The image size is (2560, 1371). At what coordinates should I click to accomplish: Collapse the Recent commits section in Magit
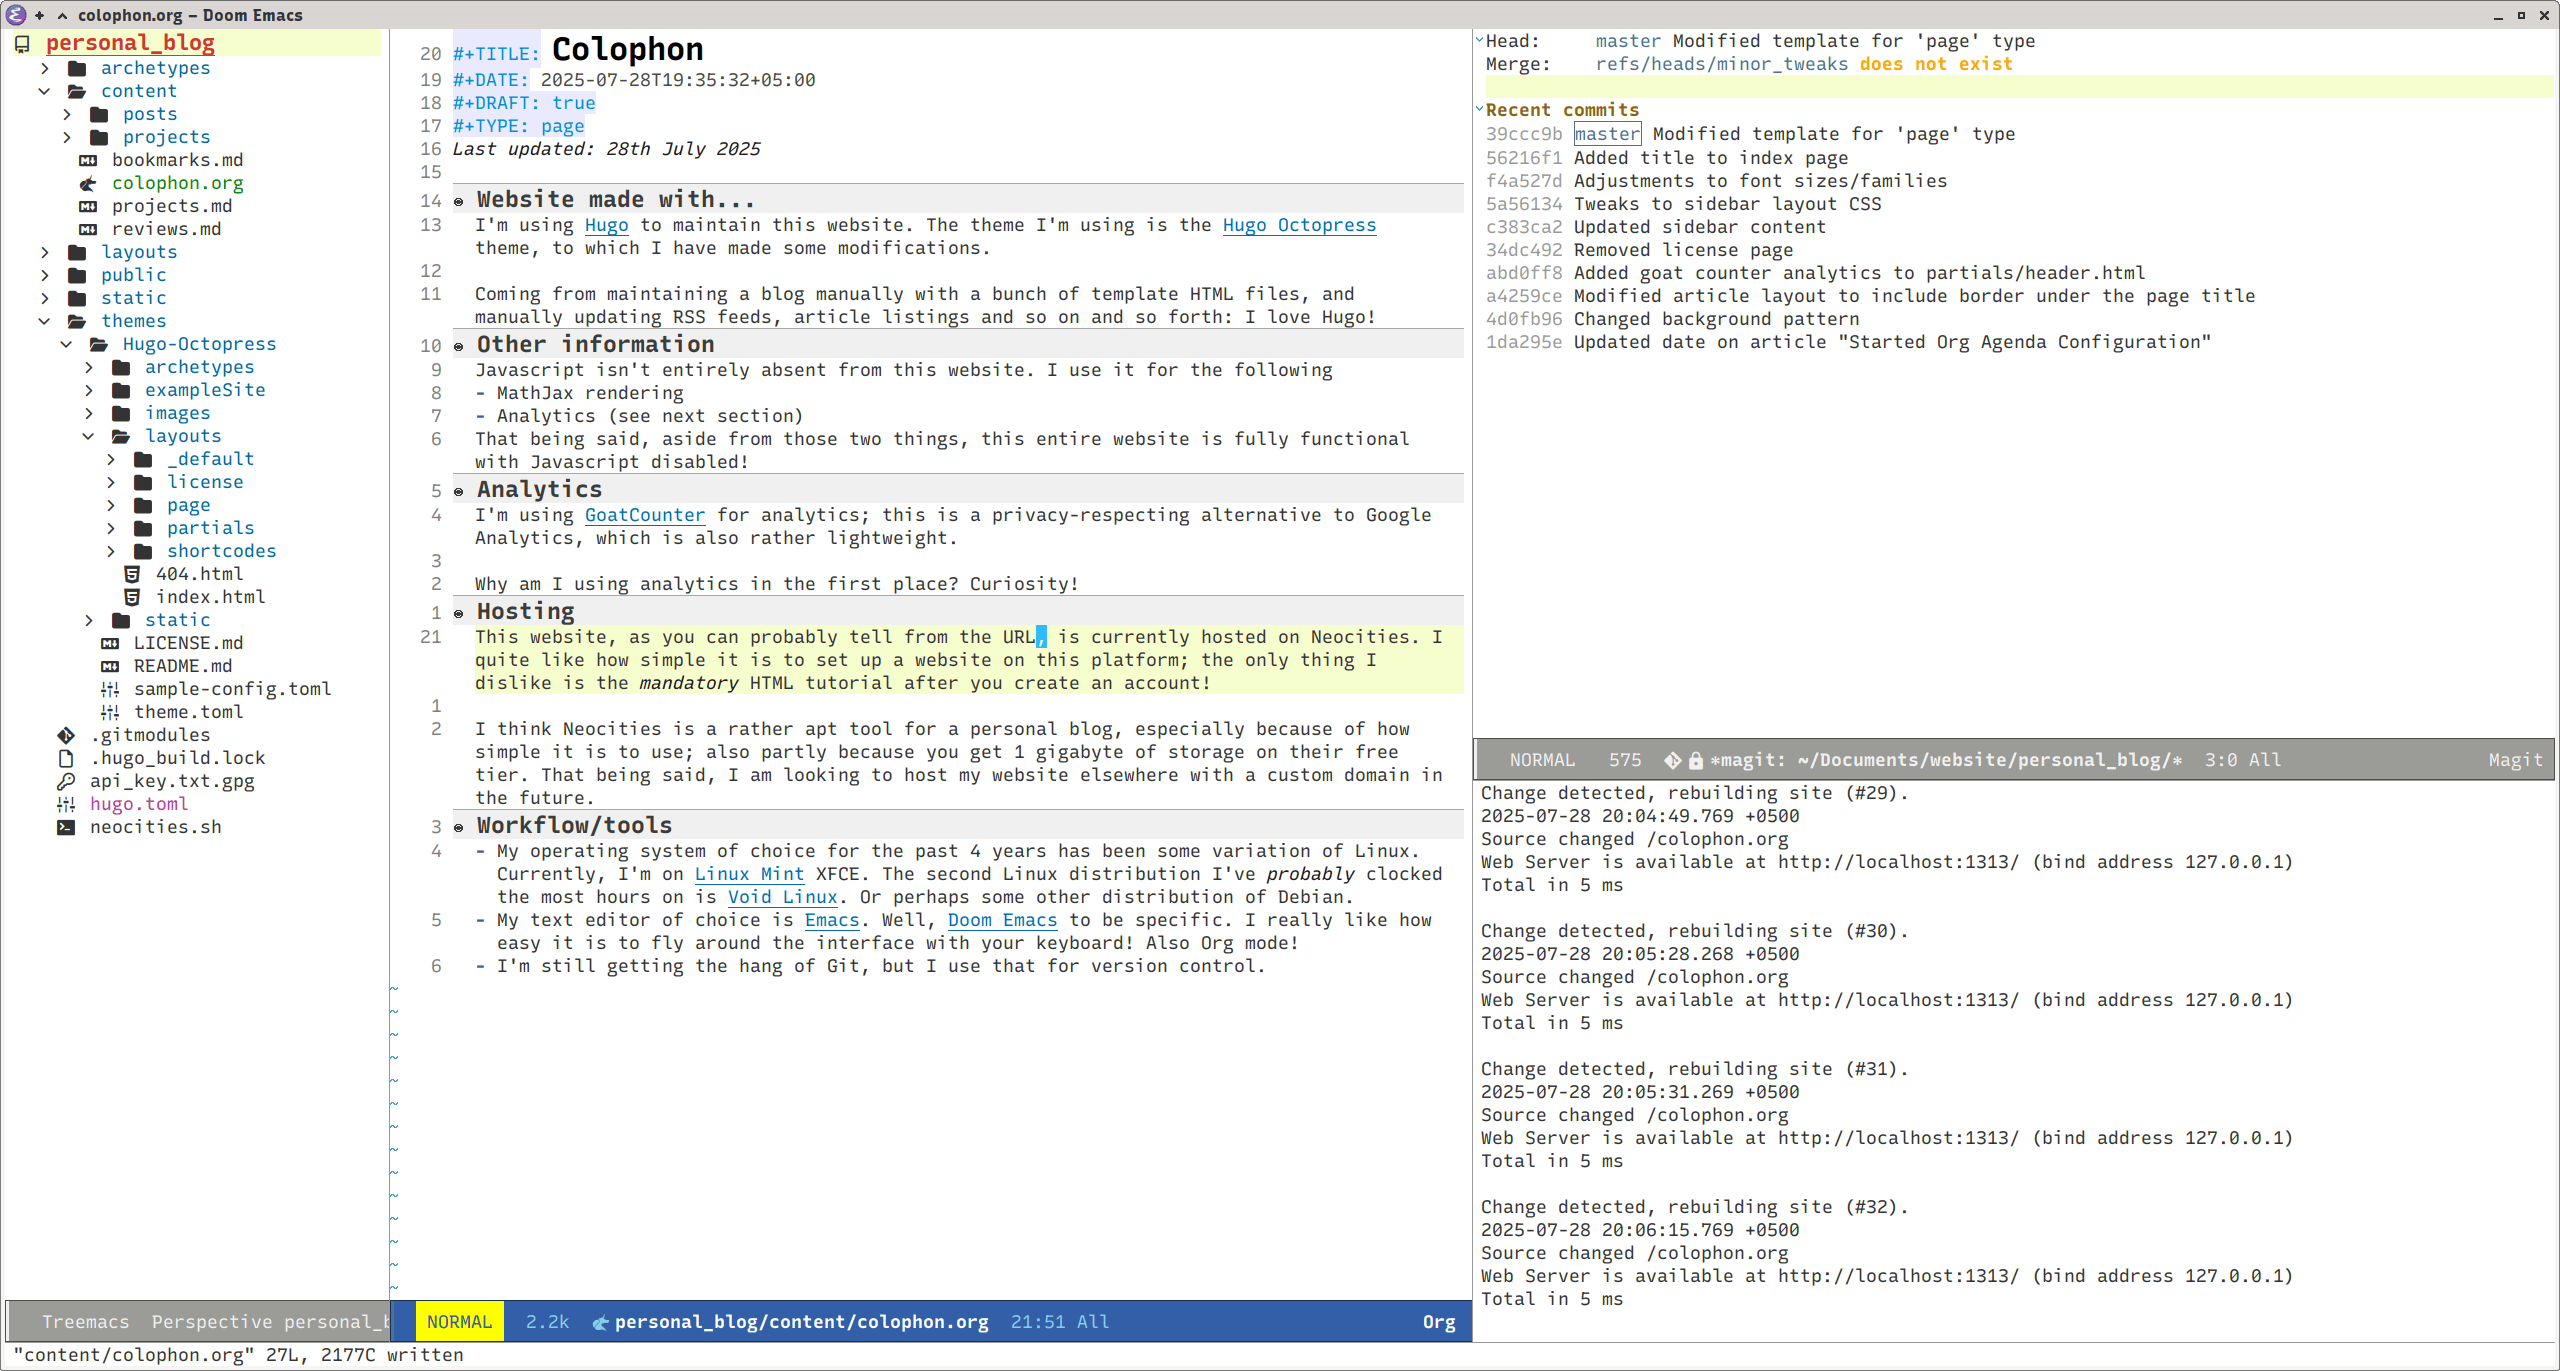tap(1480, 108)
